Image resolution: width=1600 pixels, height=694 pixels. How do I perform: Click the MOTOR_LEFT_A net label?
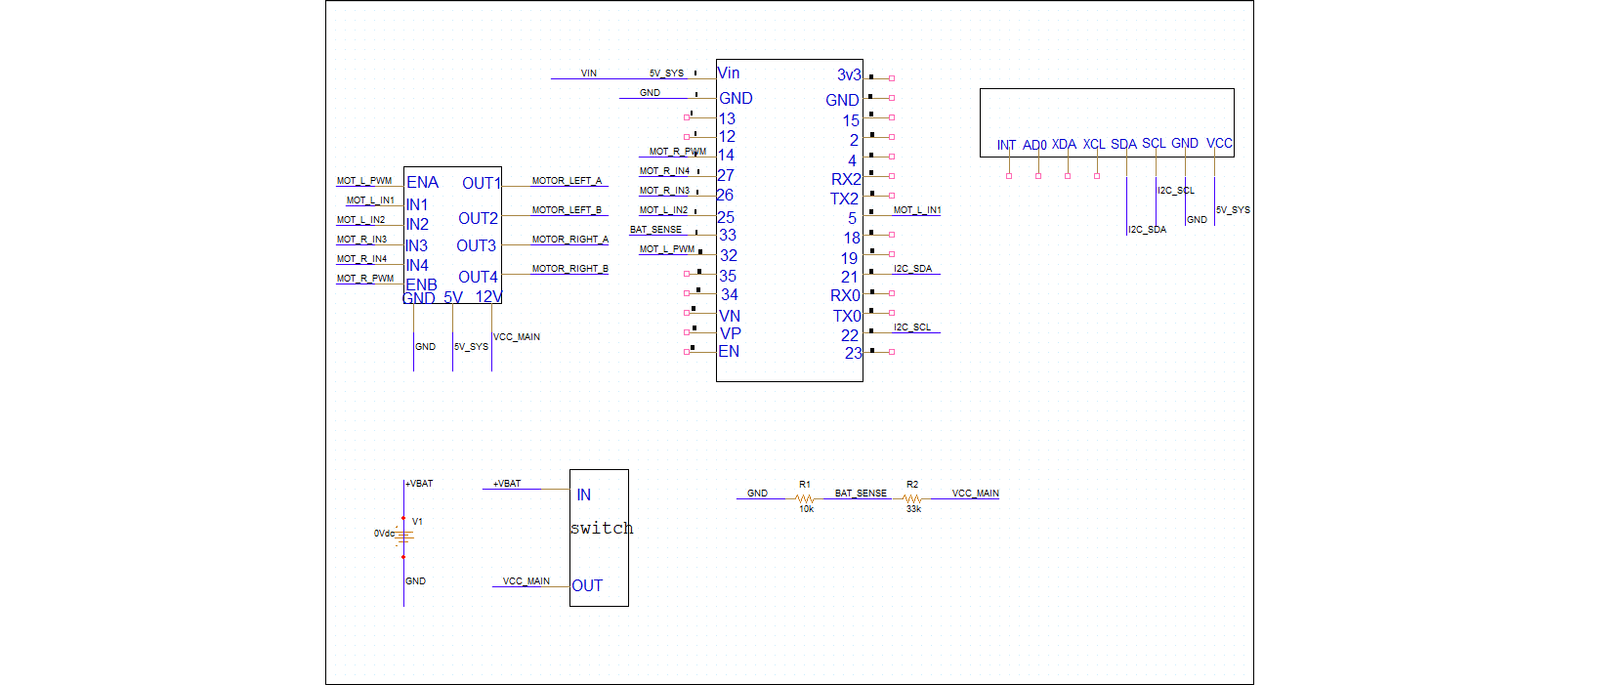pos(567,181)
